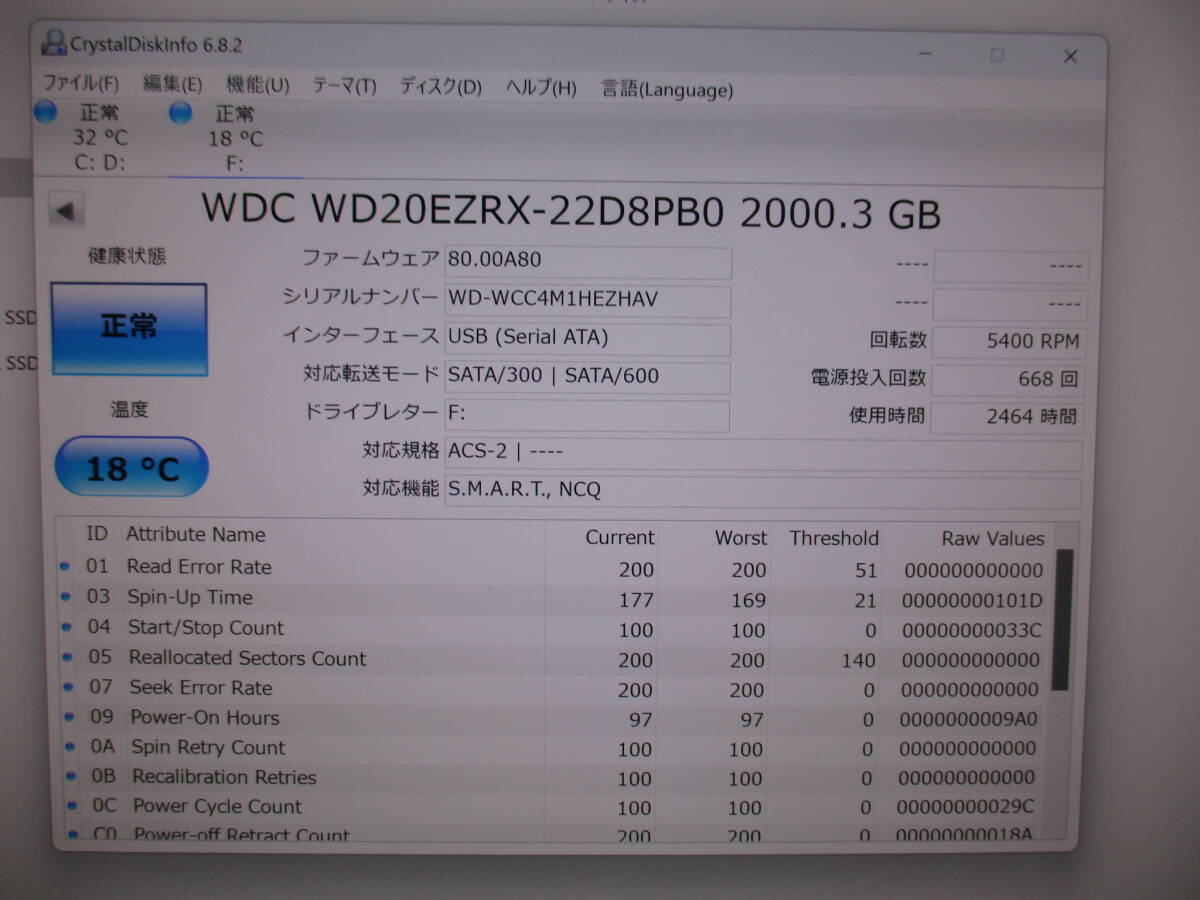Viewport: 1200px width, 900px height.
Task: Click the status dot for Spin-Up Time
Action: (66, 597)
